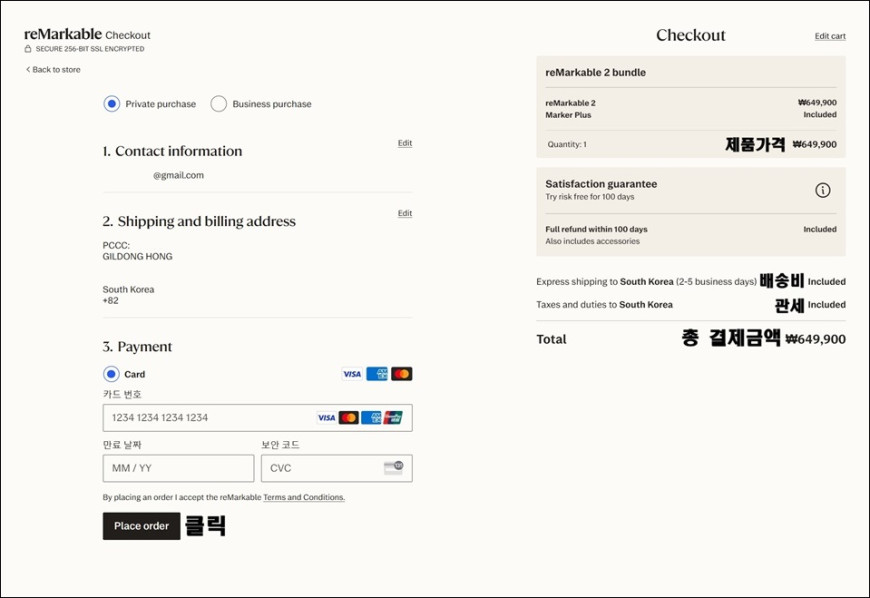870x598 pixels.
Task: Select the Card payment method
Action: point(111,374)
